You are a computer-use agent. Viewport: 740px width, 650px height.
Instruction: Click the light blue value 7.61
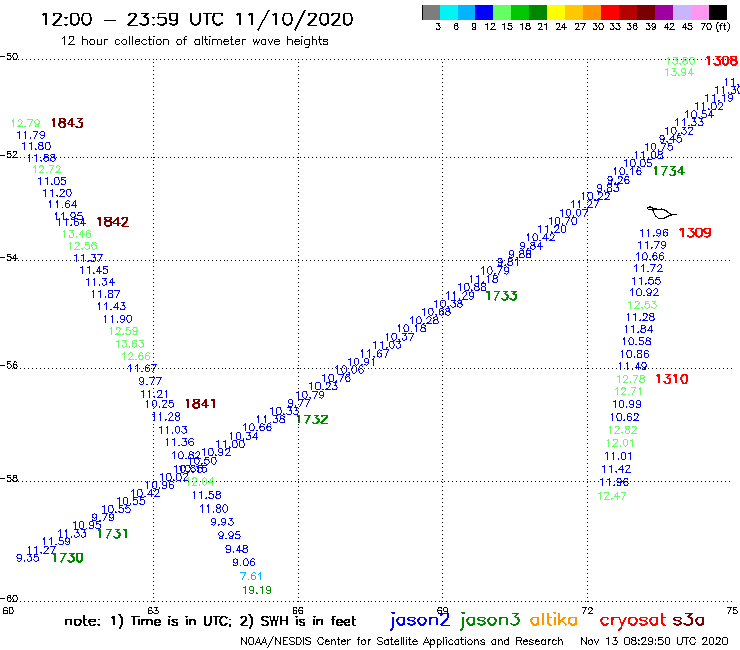[251, 576]
